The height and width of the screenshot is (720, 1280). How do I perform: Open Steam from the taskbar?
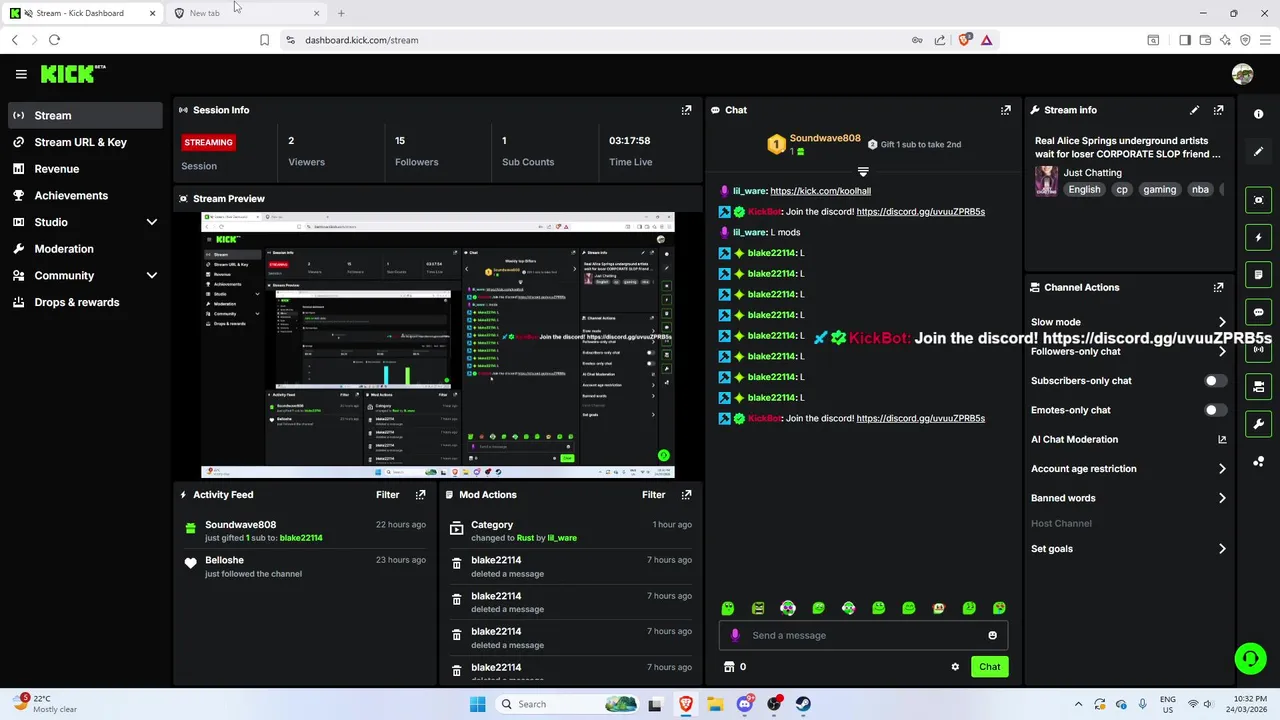[804, 704]
